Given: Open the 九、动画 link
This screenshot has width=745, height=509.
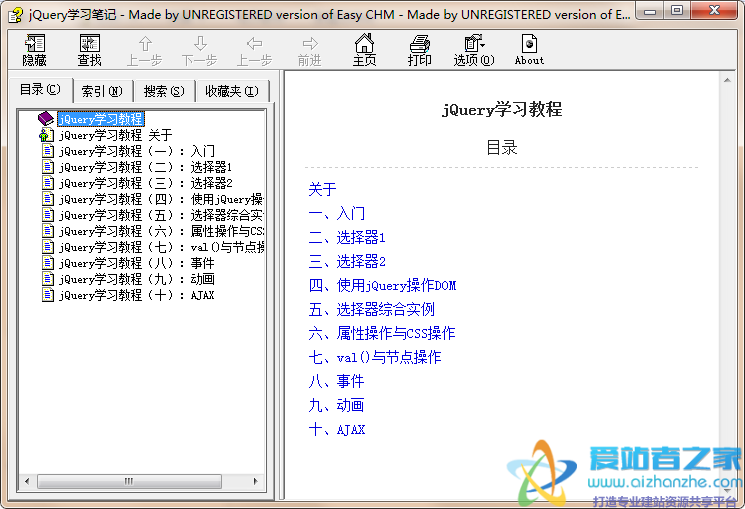Looking at the screenshot, I should point(336,405).
